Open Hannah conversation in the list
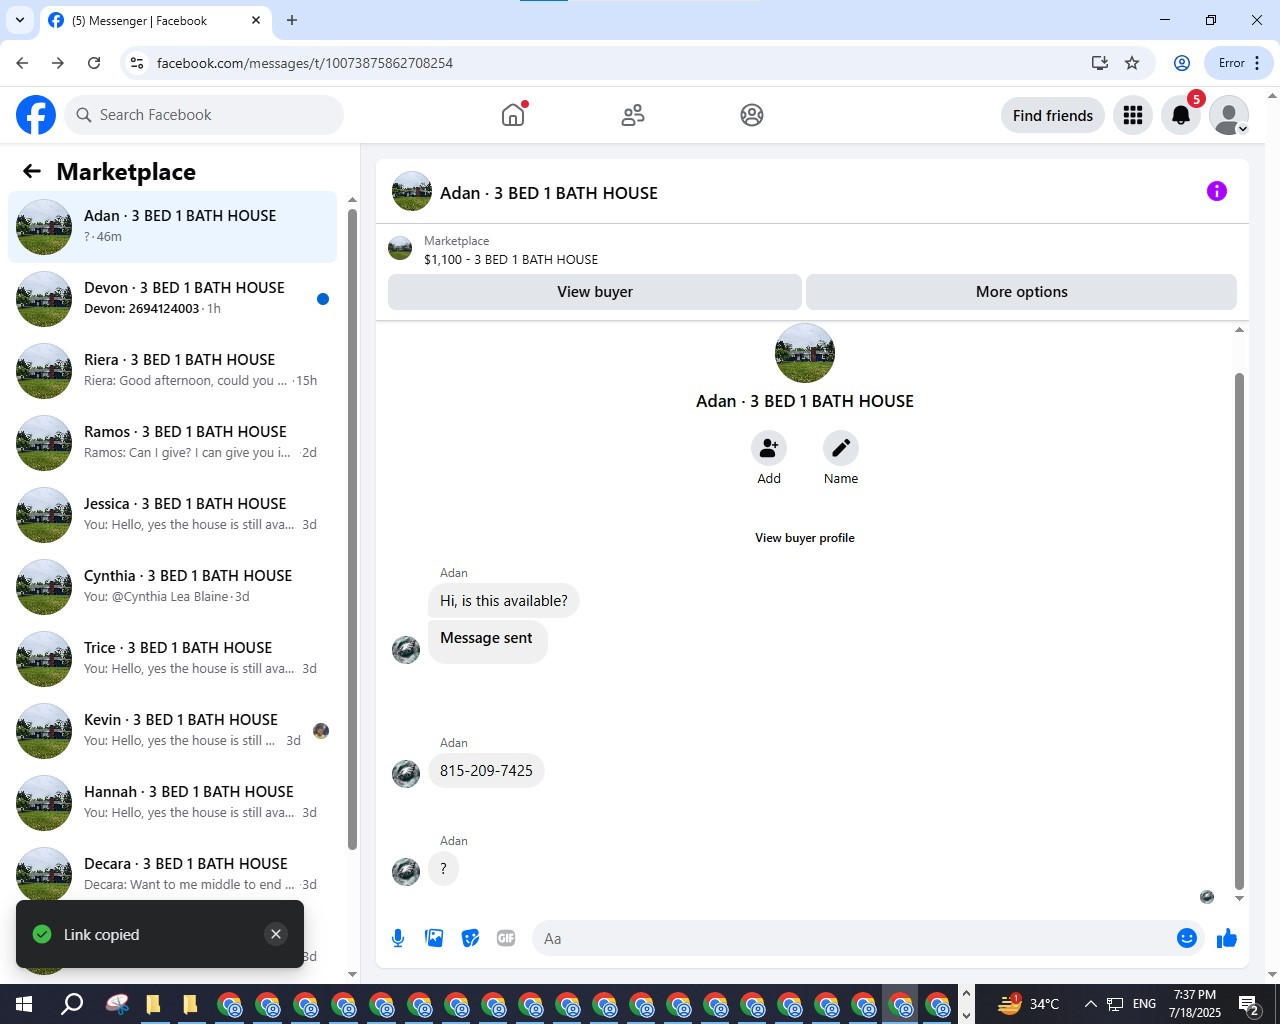Viewport: 1280px width, 1024px height. (172, 803)
